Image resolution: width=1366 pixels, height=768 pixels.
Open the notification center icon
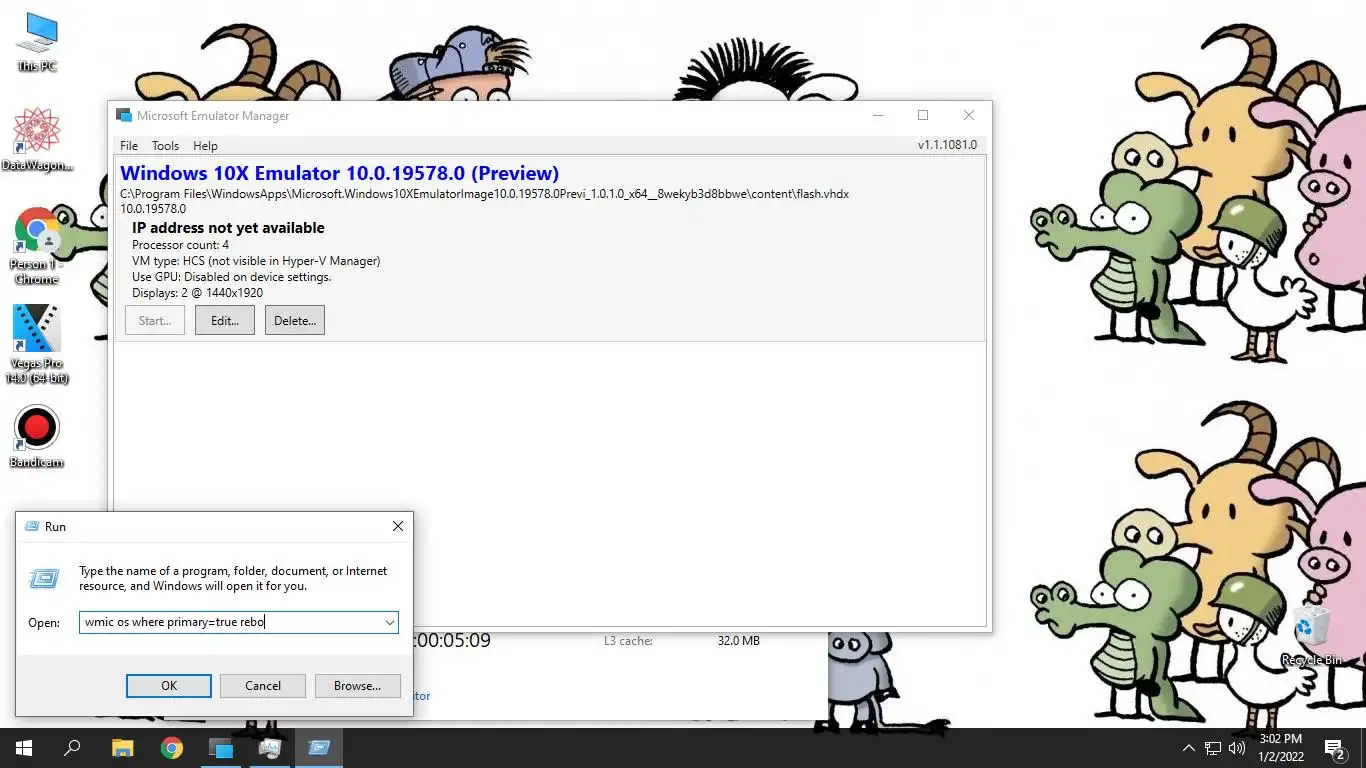1335,748
